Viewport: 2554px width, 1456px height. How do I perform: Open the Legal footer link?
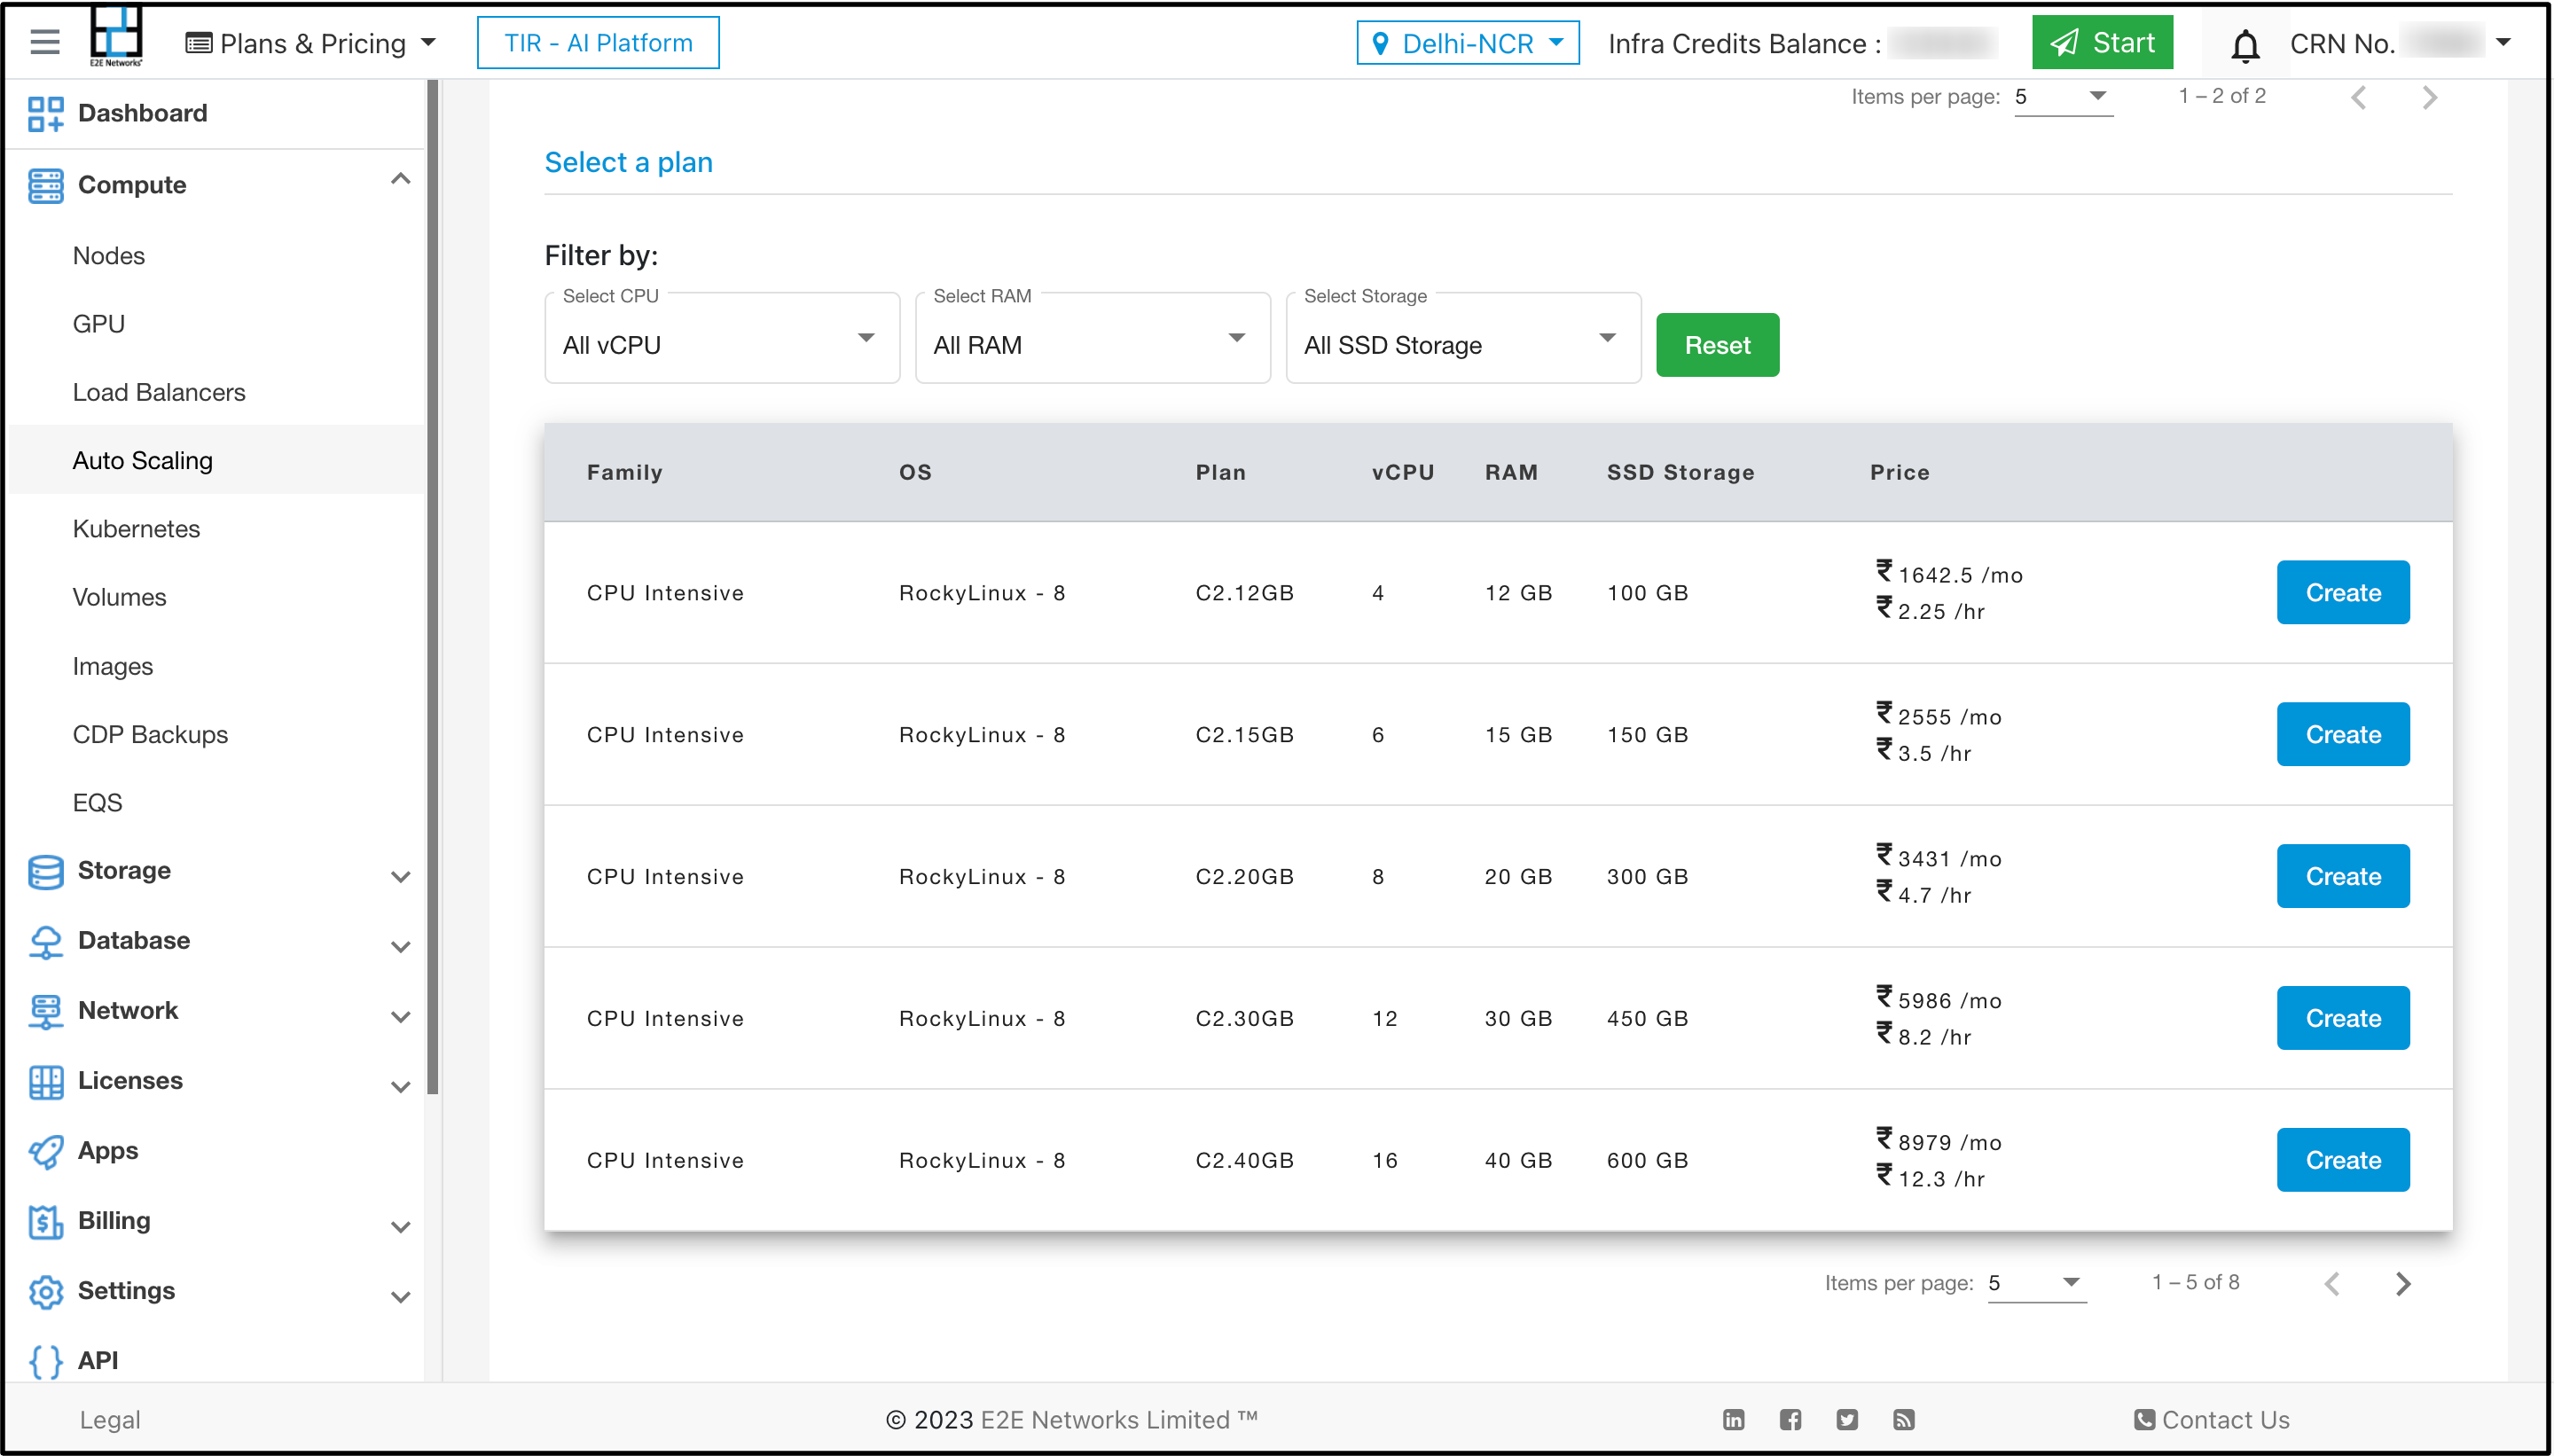pyautogui.click(x=110, y=1420)
